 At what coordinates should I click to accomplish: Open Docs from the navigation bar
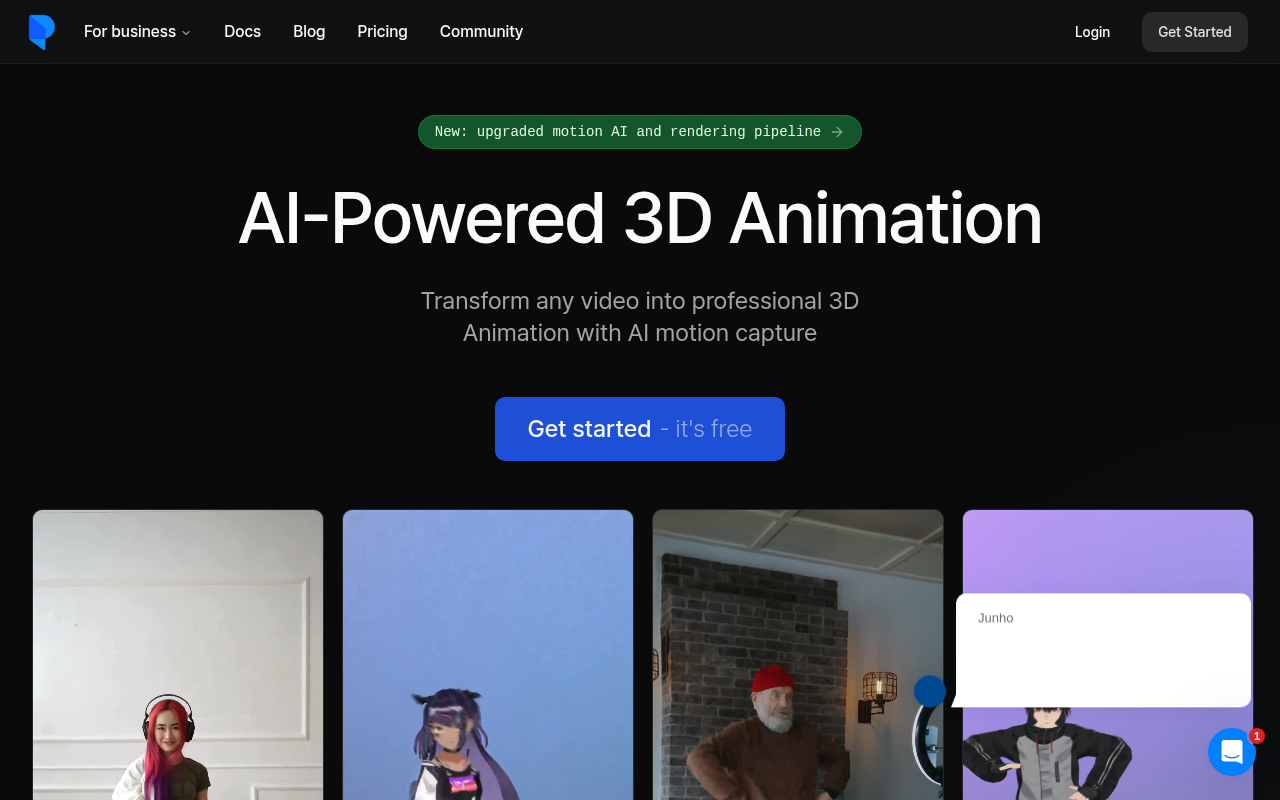[242, 31]
